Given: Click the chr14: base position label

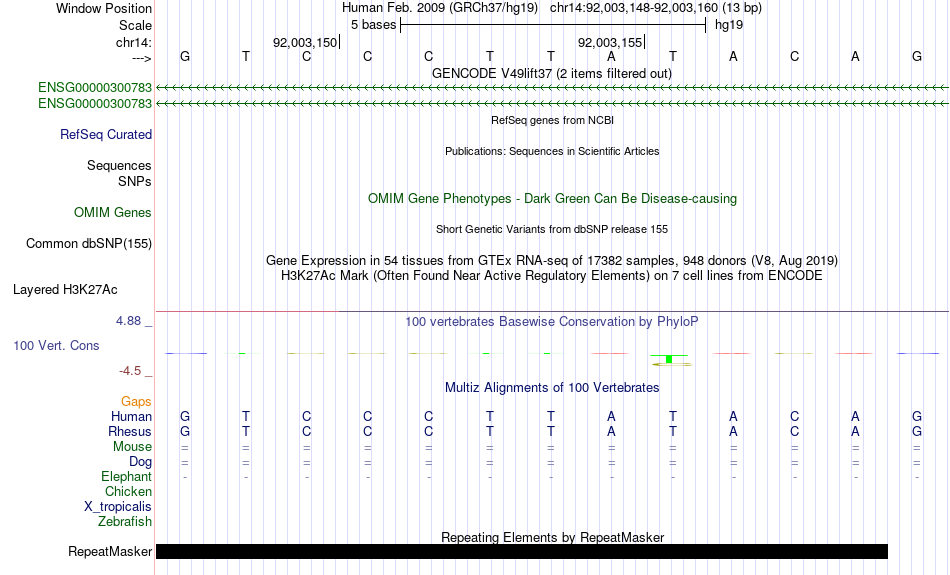Looking at the screenshot, I should (133, 42).
